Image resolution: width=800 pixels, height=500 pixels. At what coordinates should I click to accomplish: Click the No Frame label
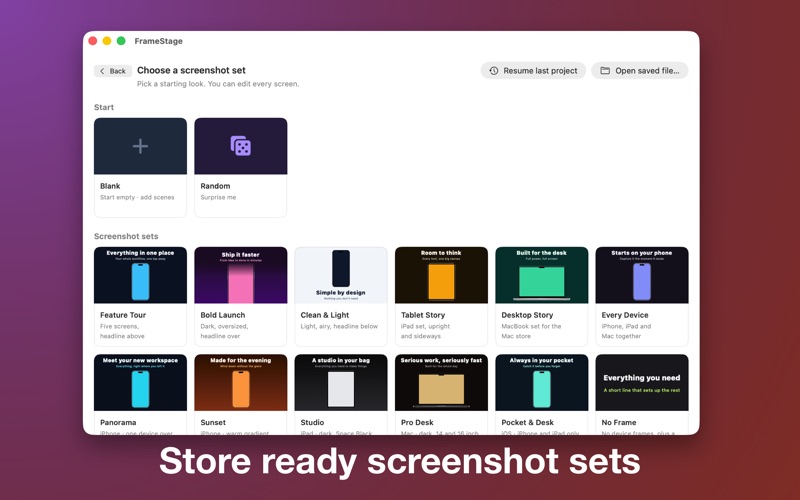tap(619, 422)
